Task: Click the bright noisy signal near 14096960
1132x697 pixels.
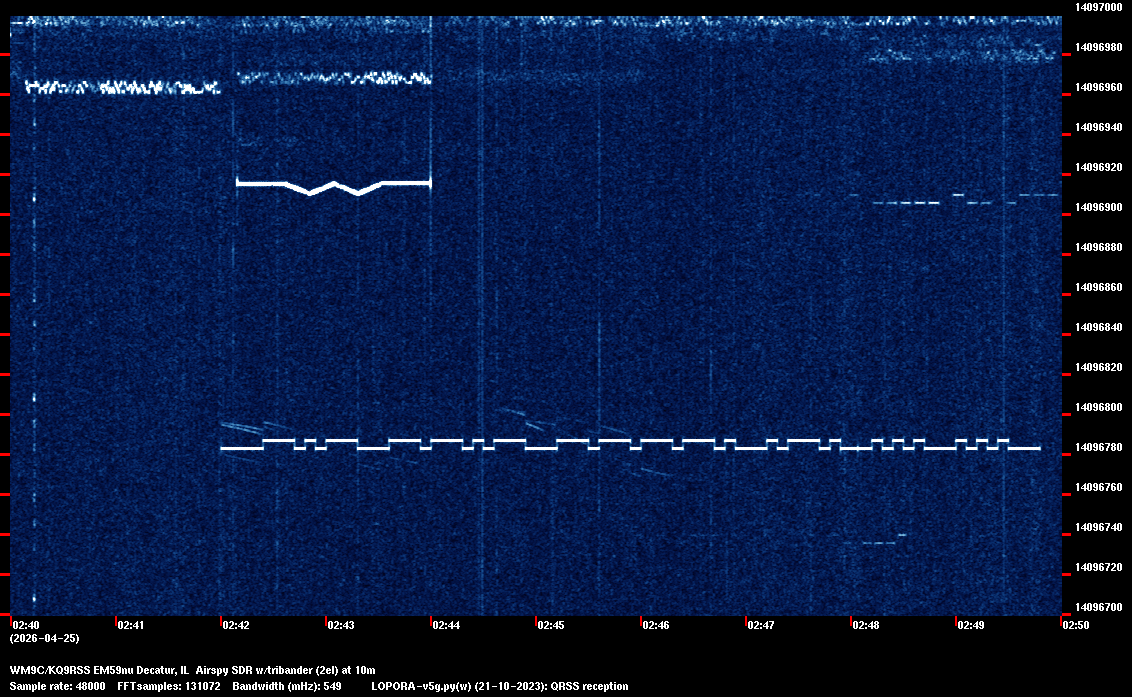Action: (x=120, y=88)
